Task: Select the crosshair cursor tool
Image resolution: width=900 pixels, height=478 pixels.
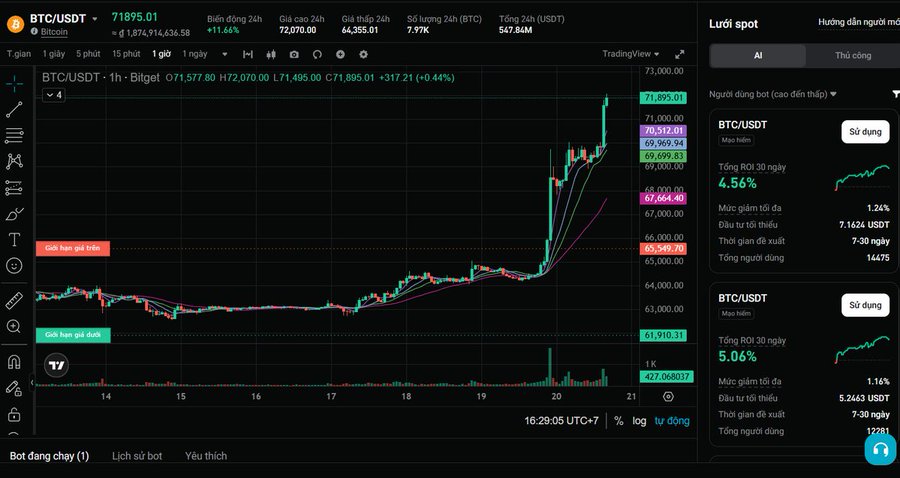Action: [x=14, y=84]
